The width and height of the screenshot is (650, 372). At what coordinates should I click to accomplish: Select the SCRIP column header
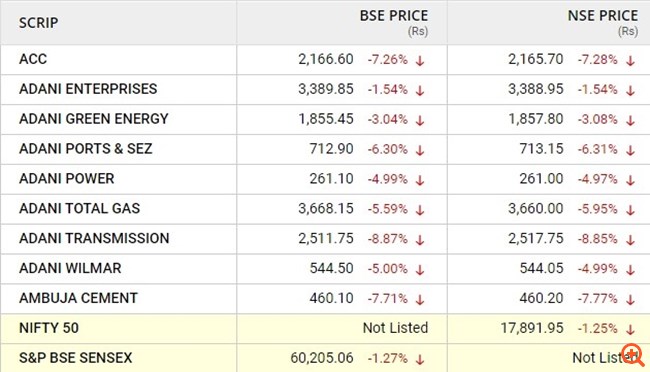pos(39,23)
